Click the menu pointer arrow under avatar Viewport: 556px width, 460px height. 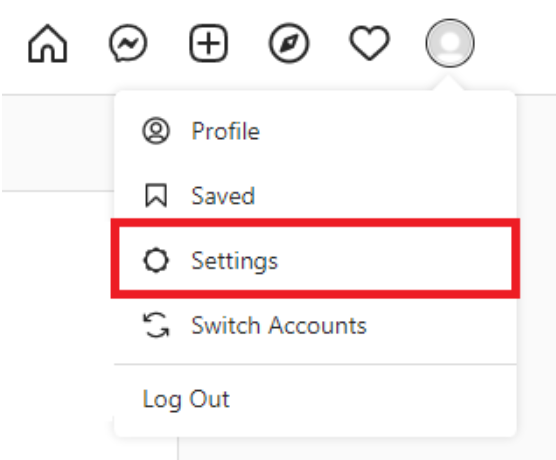[x=449, y=84]
